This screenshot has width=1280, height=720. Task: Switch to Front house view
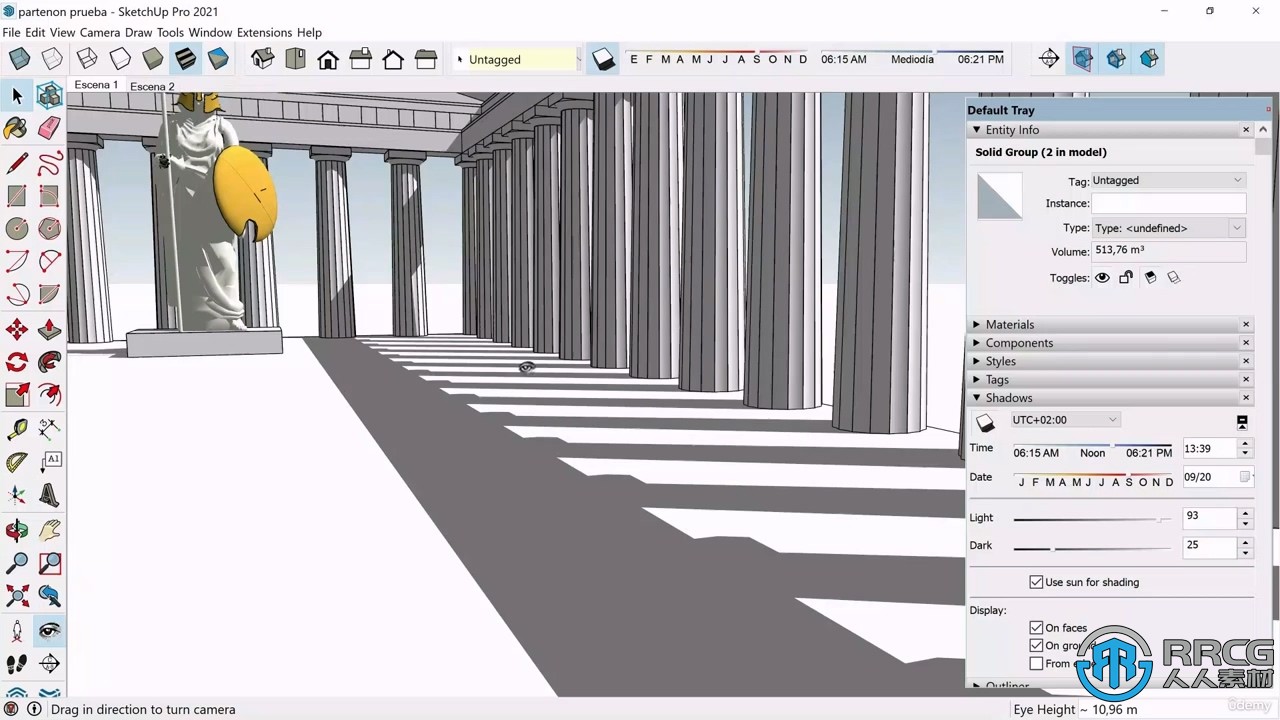(328, 59)
